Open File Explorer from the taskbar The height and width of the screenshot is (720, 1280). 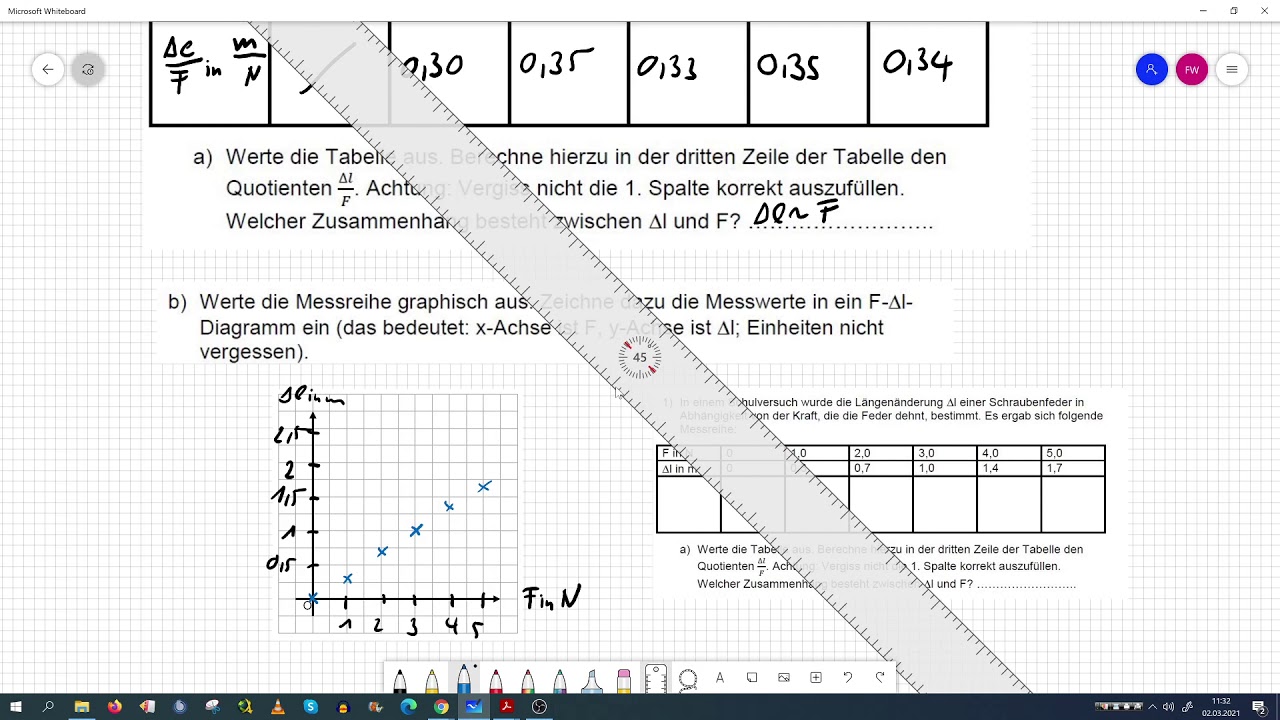(82, 707)
